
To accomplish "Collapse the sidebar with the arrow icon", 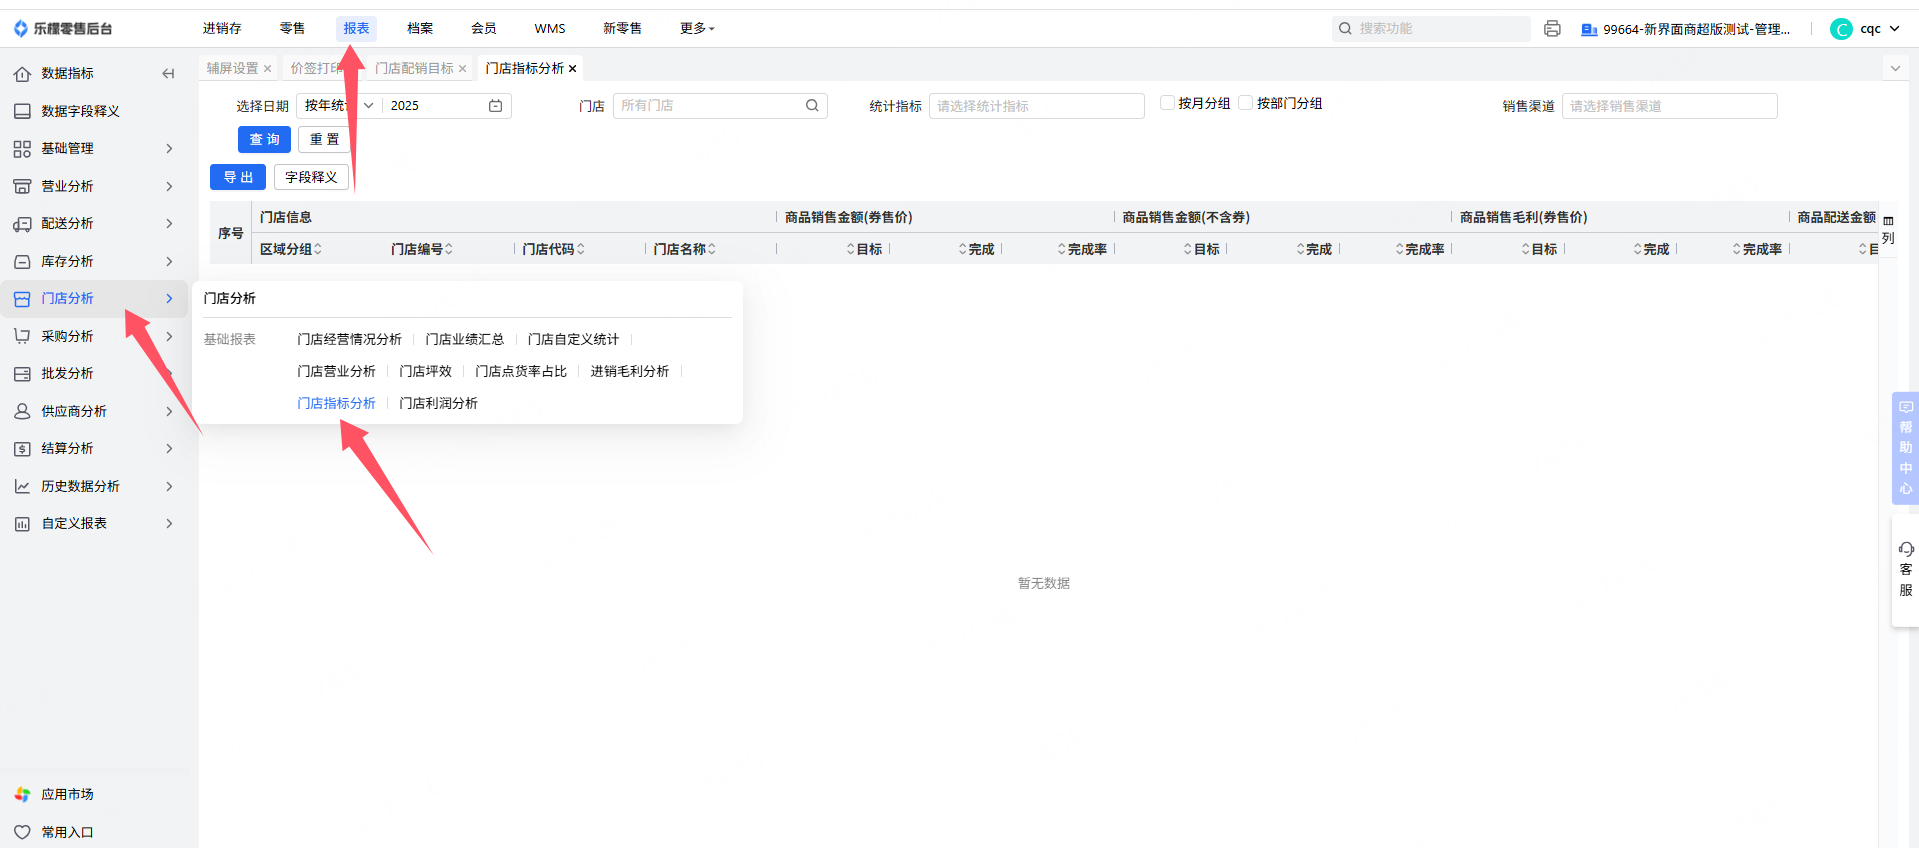I will click(x=168, y=73).
